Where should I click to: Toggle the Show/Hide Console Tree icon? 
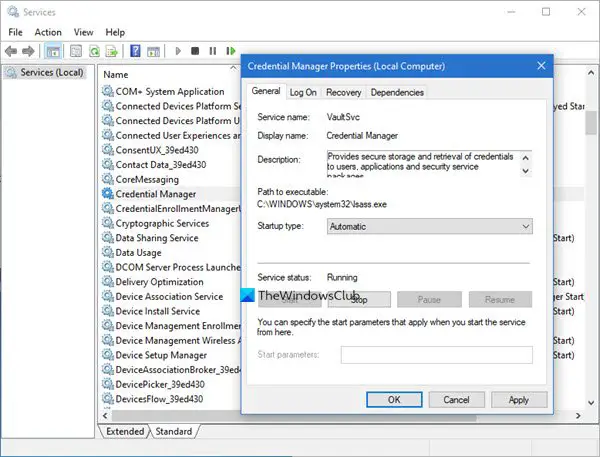tap(53, 51)
